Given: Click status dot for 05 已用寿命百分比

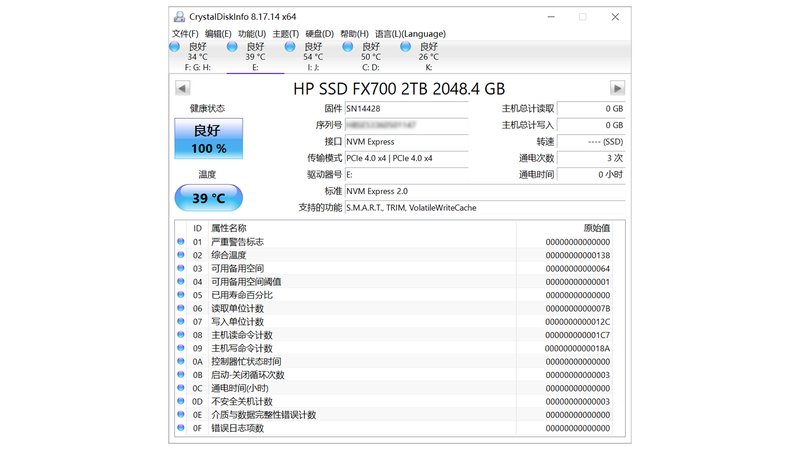Looking at the screenshot, I should tap(181, 294).
